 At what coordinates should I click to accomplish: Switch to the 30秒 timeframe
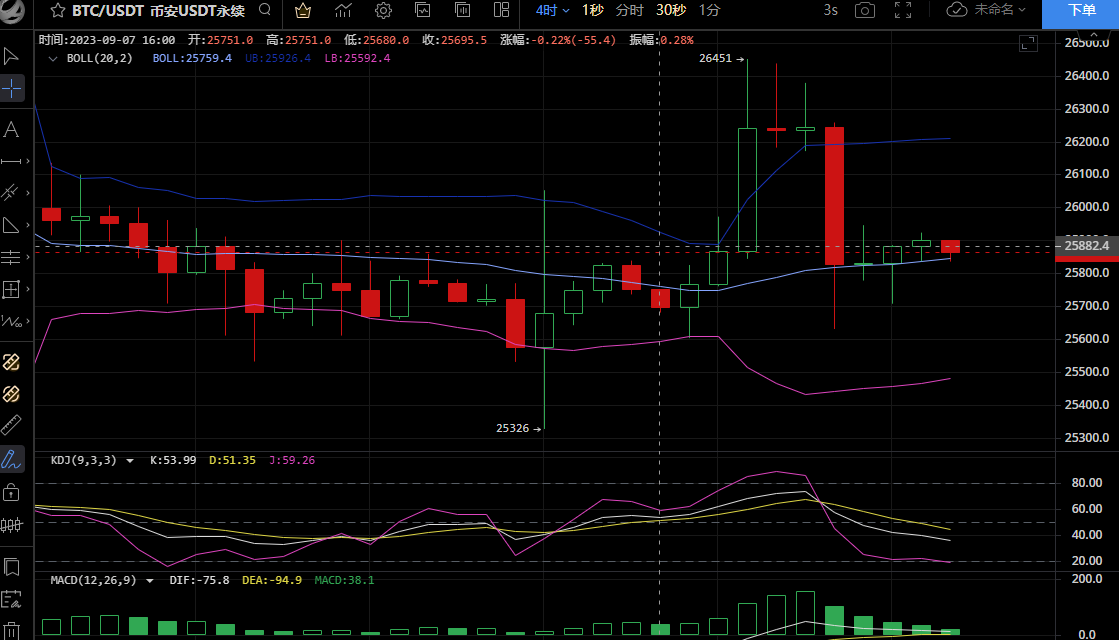click(670, 10)
